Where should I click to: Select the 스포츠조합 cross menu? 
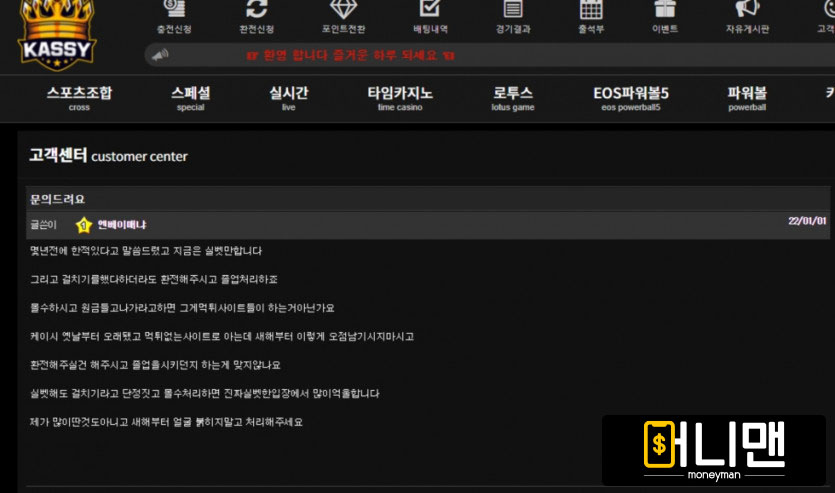79,98
